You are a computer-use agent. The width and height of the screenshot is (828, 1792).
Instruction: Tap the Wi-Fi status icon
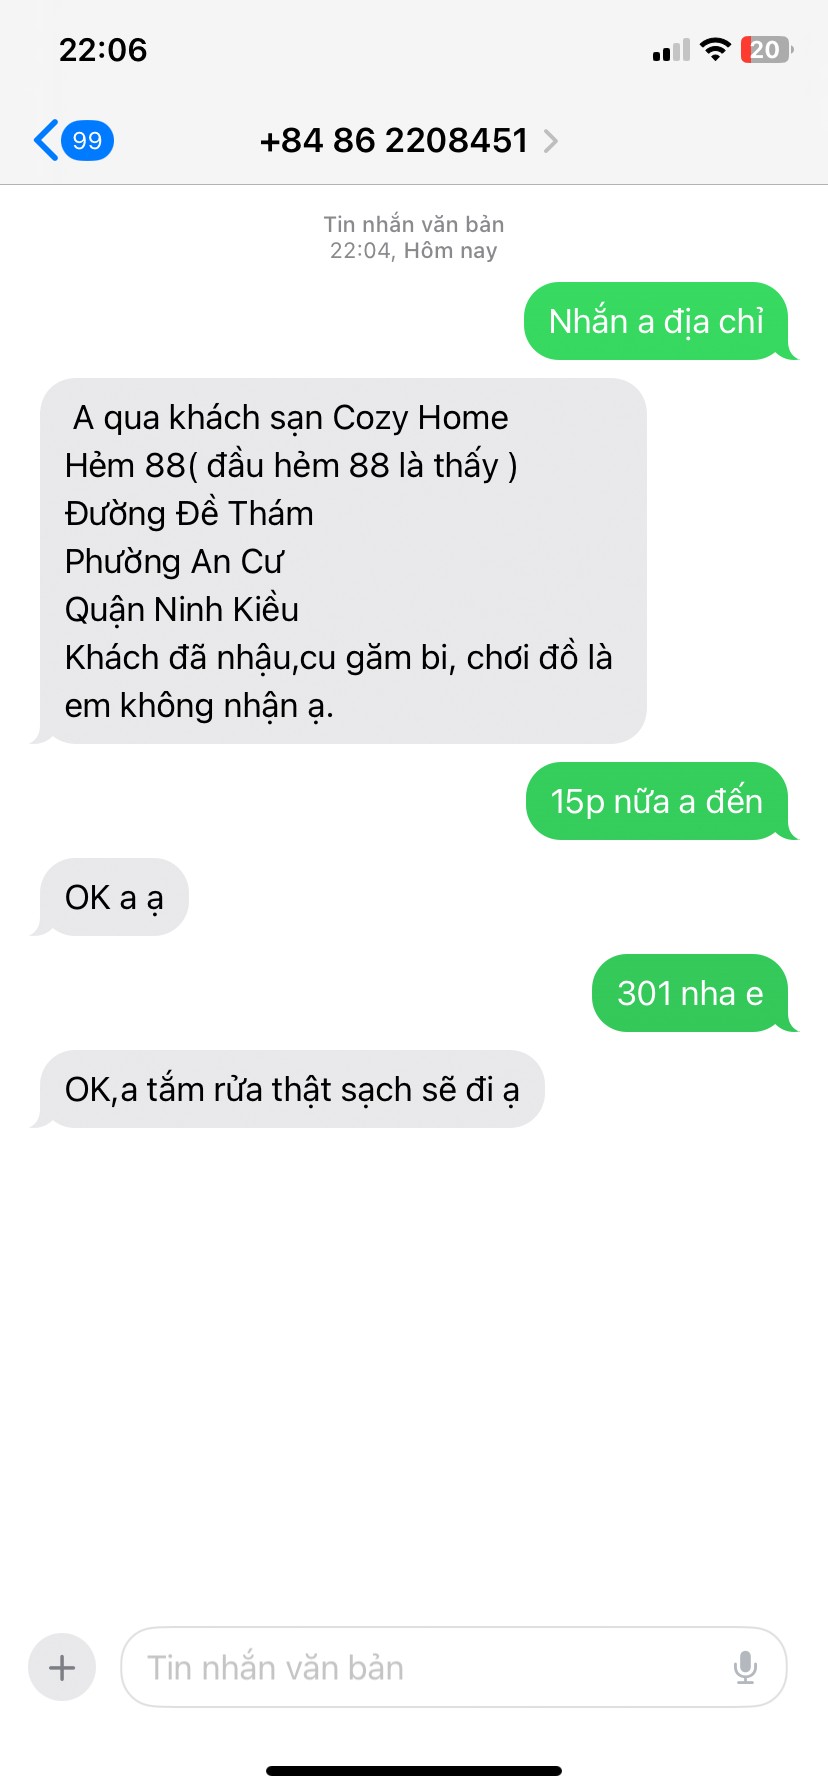[715, 49]
